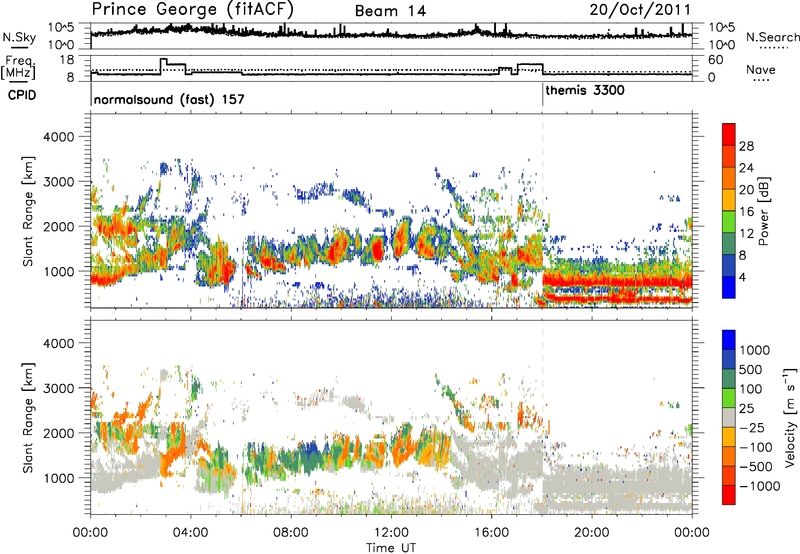Click the "Velocity [m s⁻¹]" color bar title
800x554 pixels.
pos(790,417)
